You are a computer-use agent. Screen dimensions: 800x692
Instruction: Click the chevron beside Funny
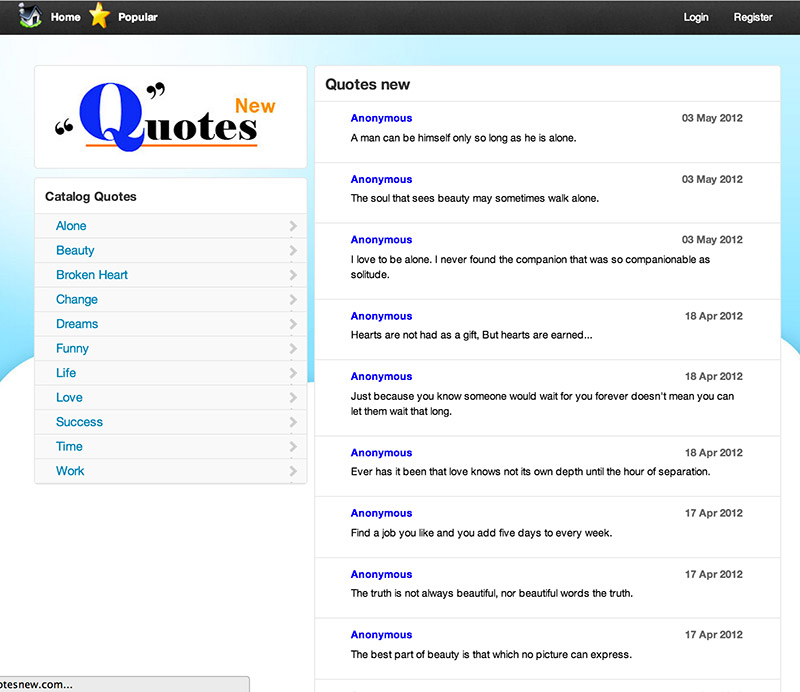(x=293, y=349)
